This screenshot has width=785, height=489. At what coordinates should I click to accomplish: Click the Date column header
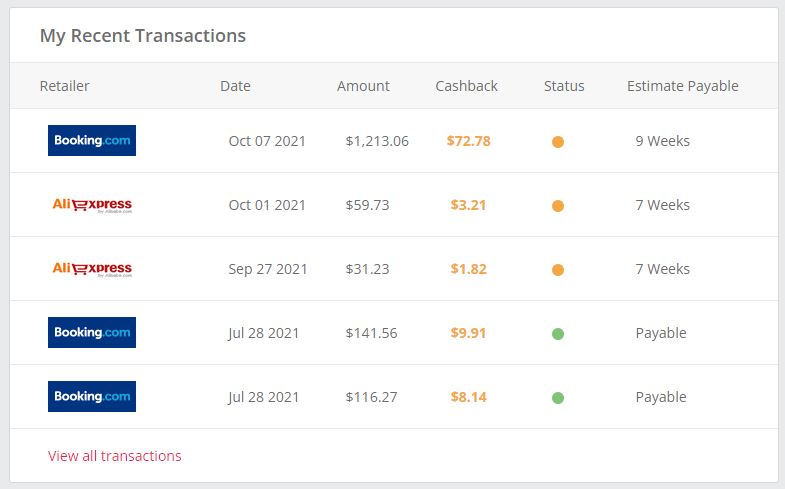pyautogui.click(x=235, y=86)
